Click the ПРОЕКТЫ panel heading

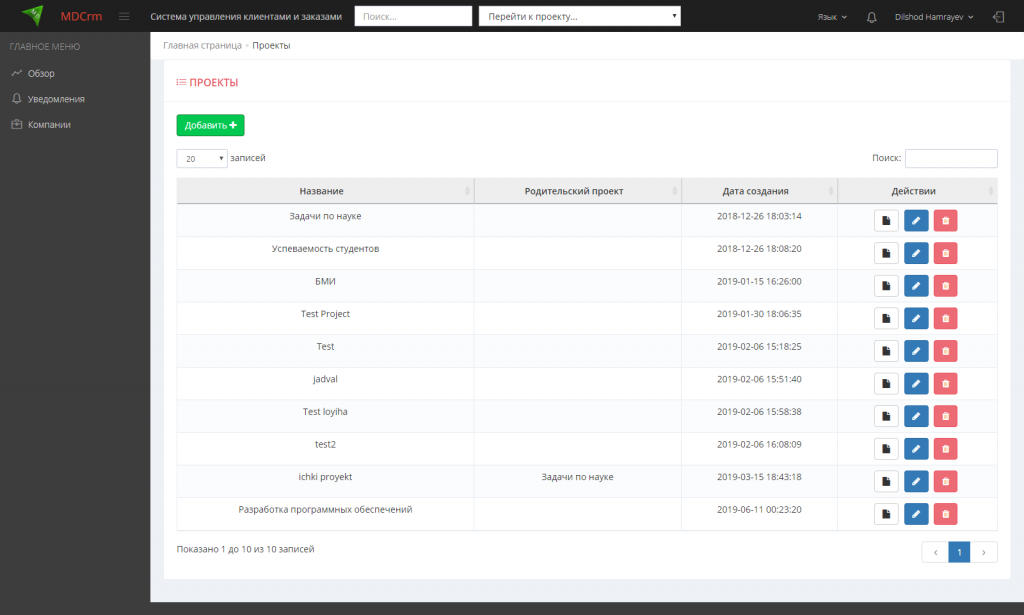(207, 83)
